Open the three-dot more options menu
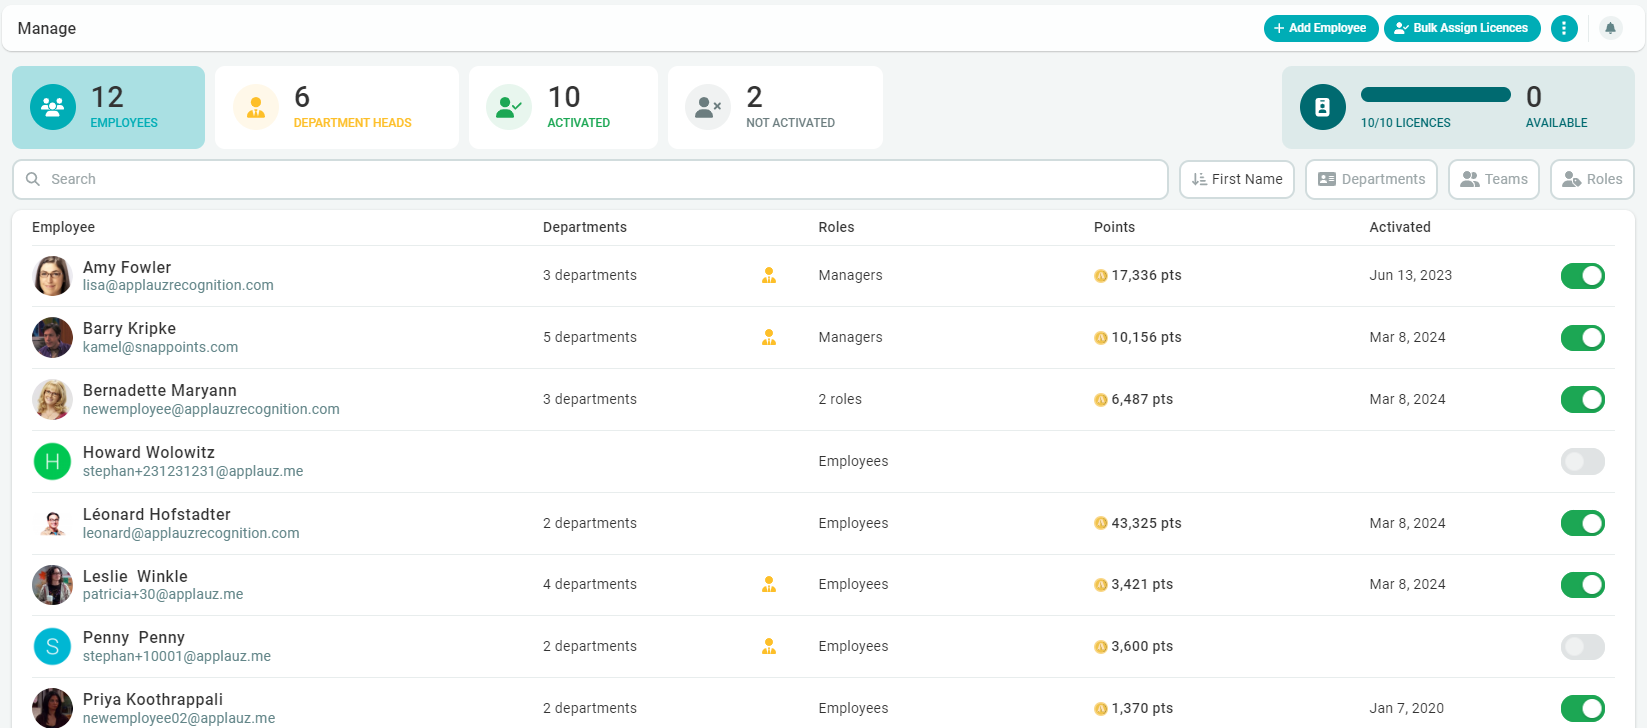 (1564, 28)
